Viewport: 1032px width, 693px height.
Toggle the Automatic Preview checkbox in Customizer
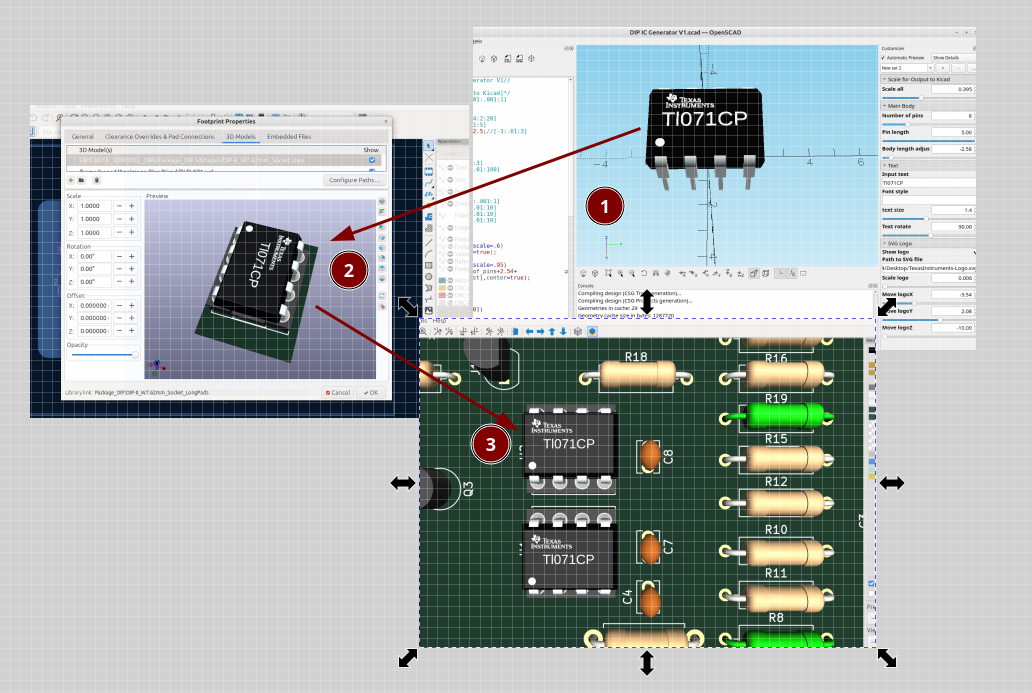point(883,58)
